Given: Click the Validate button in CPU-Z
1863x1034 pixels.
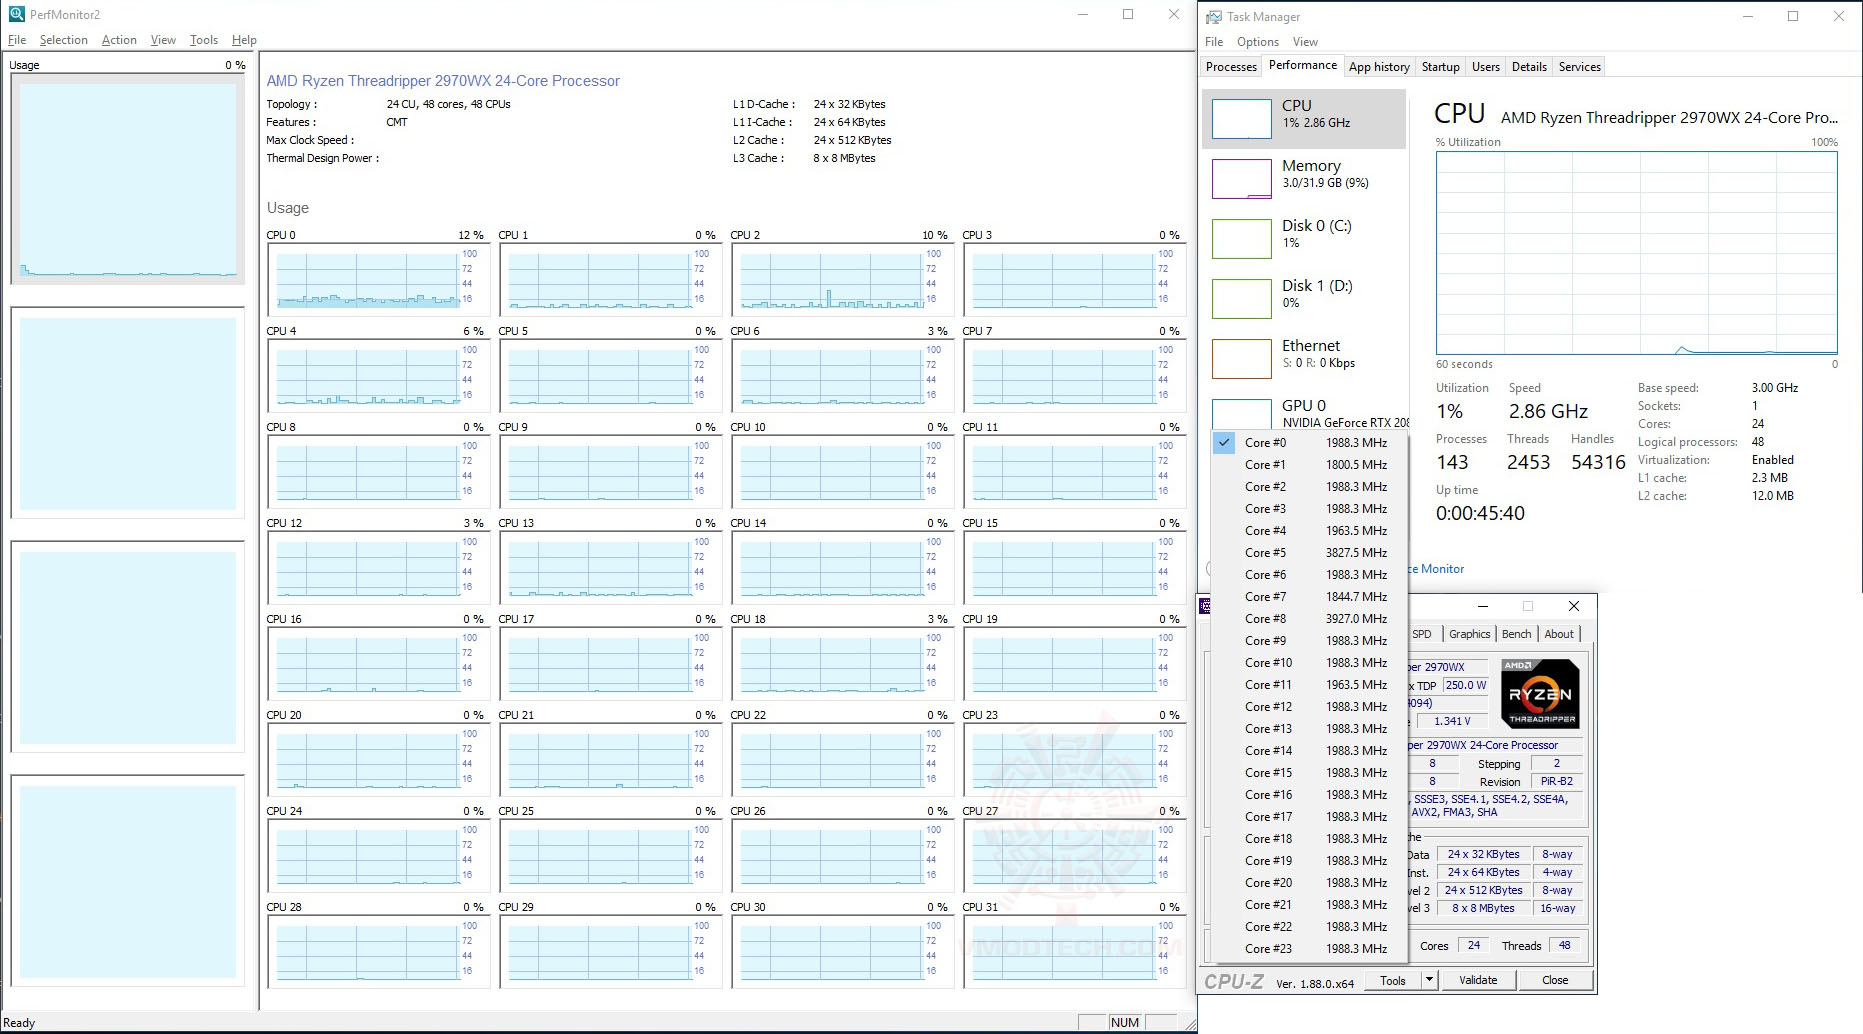Looking at the screenshot, I should tap(1478, 980).
